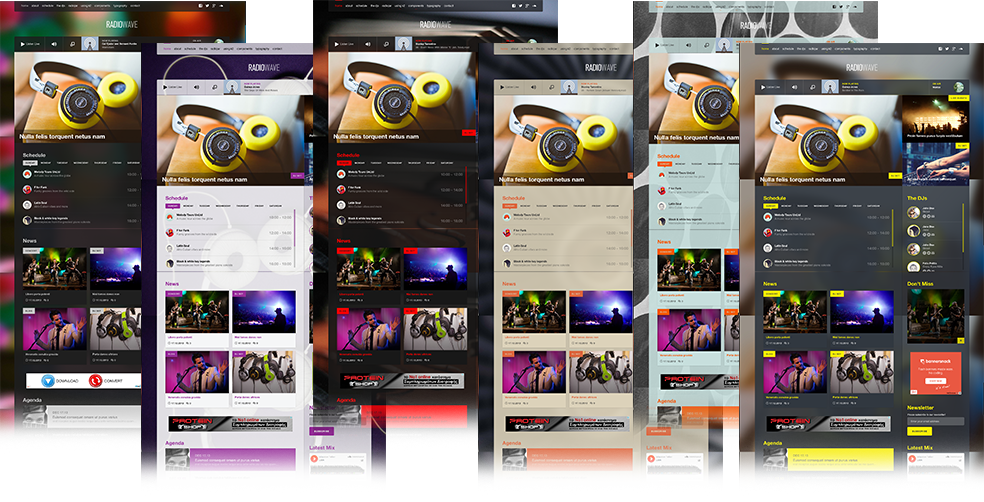
Task: Click first DJ avatar in yellow The DJs list
Action: [914, 211]
